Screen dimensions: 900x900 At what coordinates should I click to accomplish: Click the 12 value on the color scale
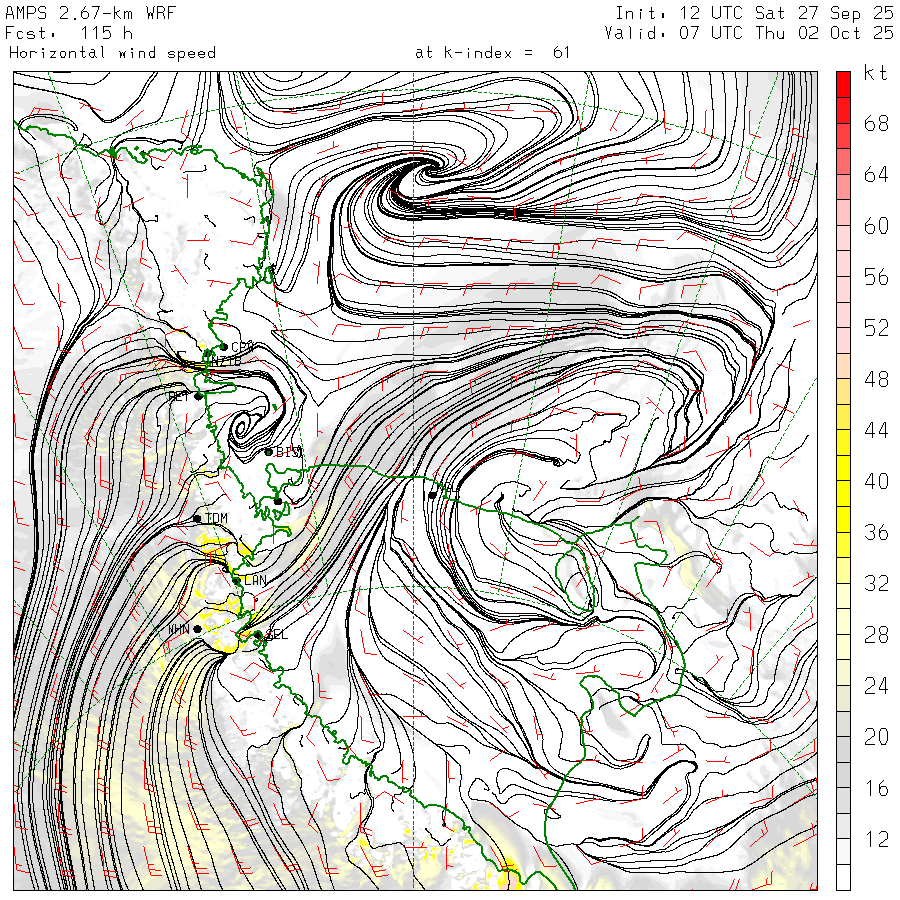876,839
